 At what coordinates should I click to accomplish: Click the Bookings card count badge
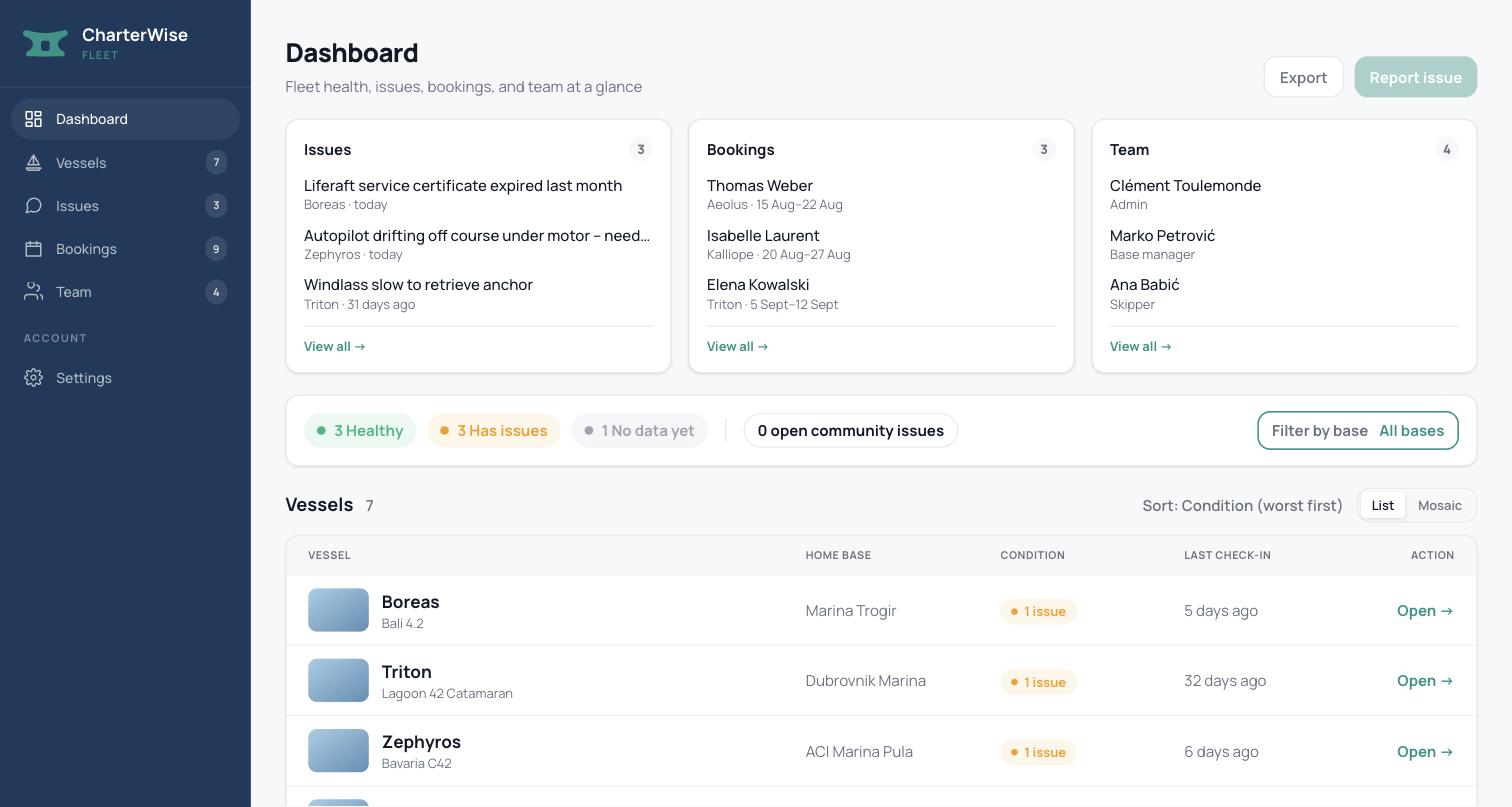point(1044,149)
